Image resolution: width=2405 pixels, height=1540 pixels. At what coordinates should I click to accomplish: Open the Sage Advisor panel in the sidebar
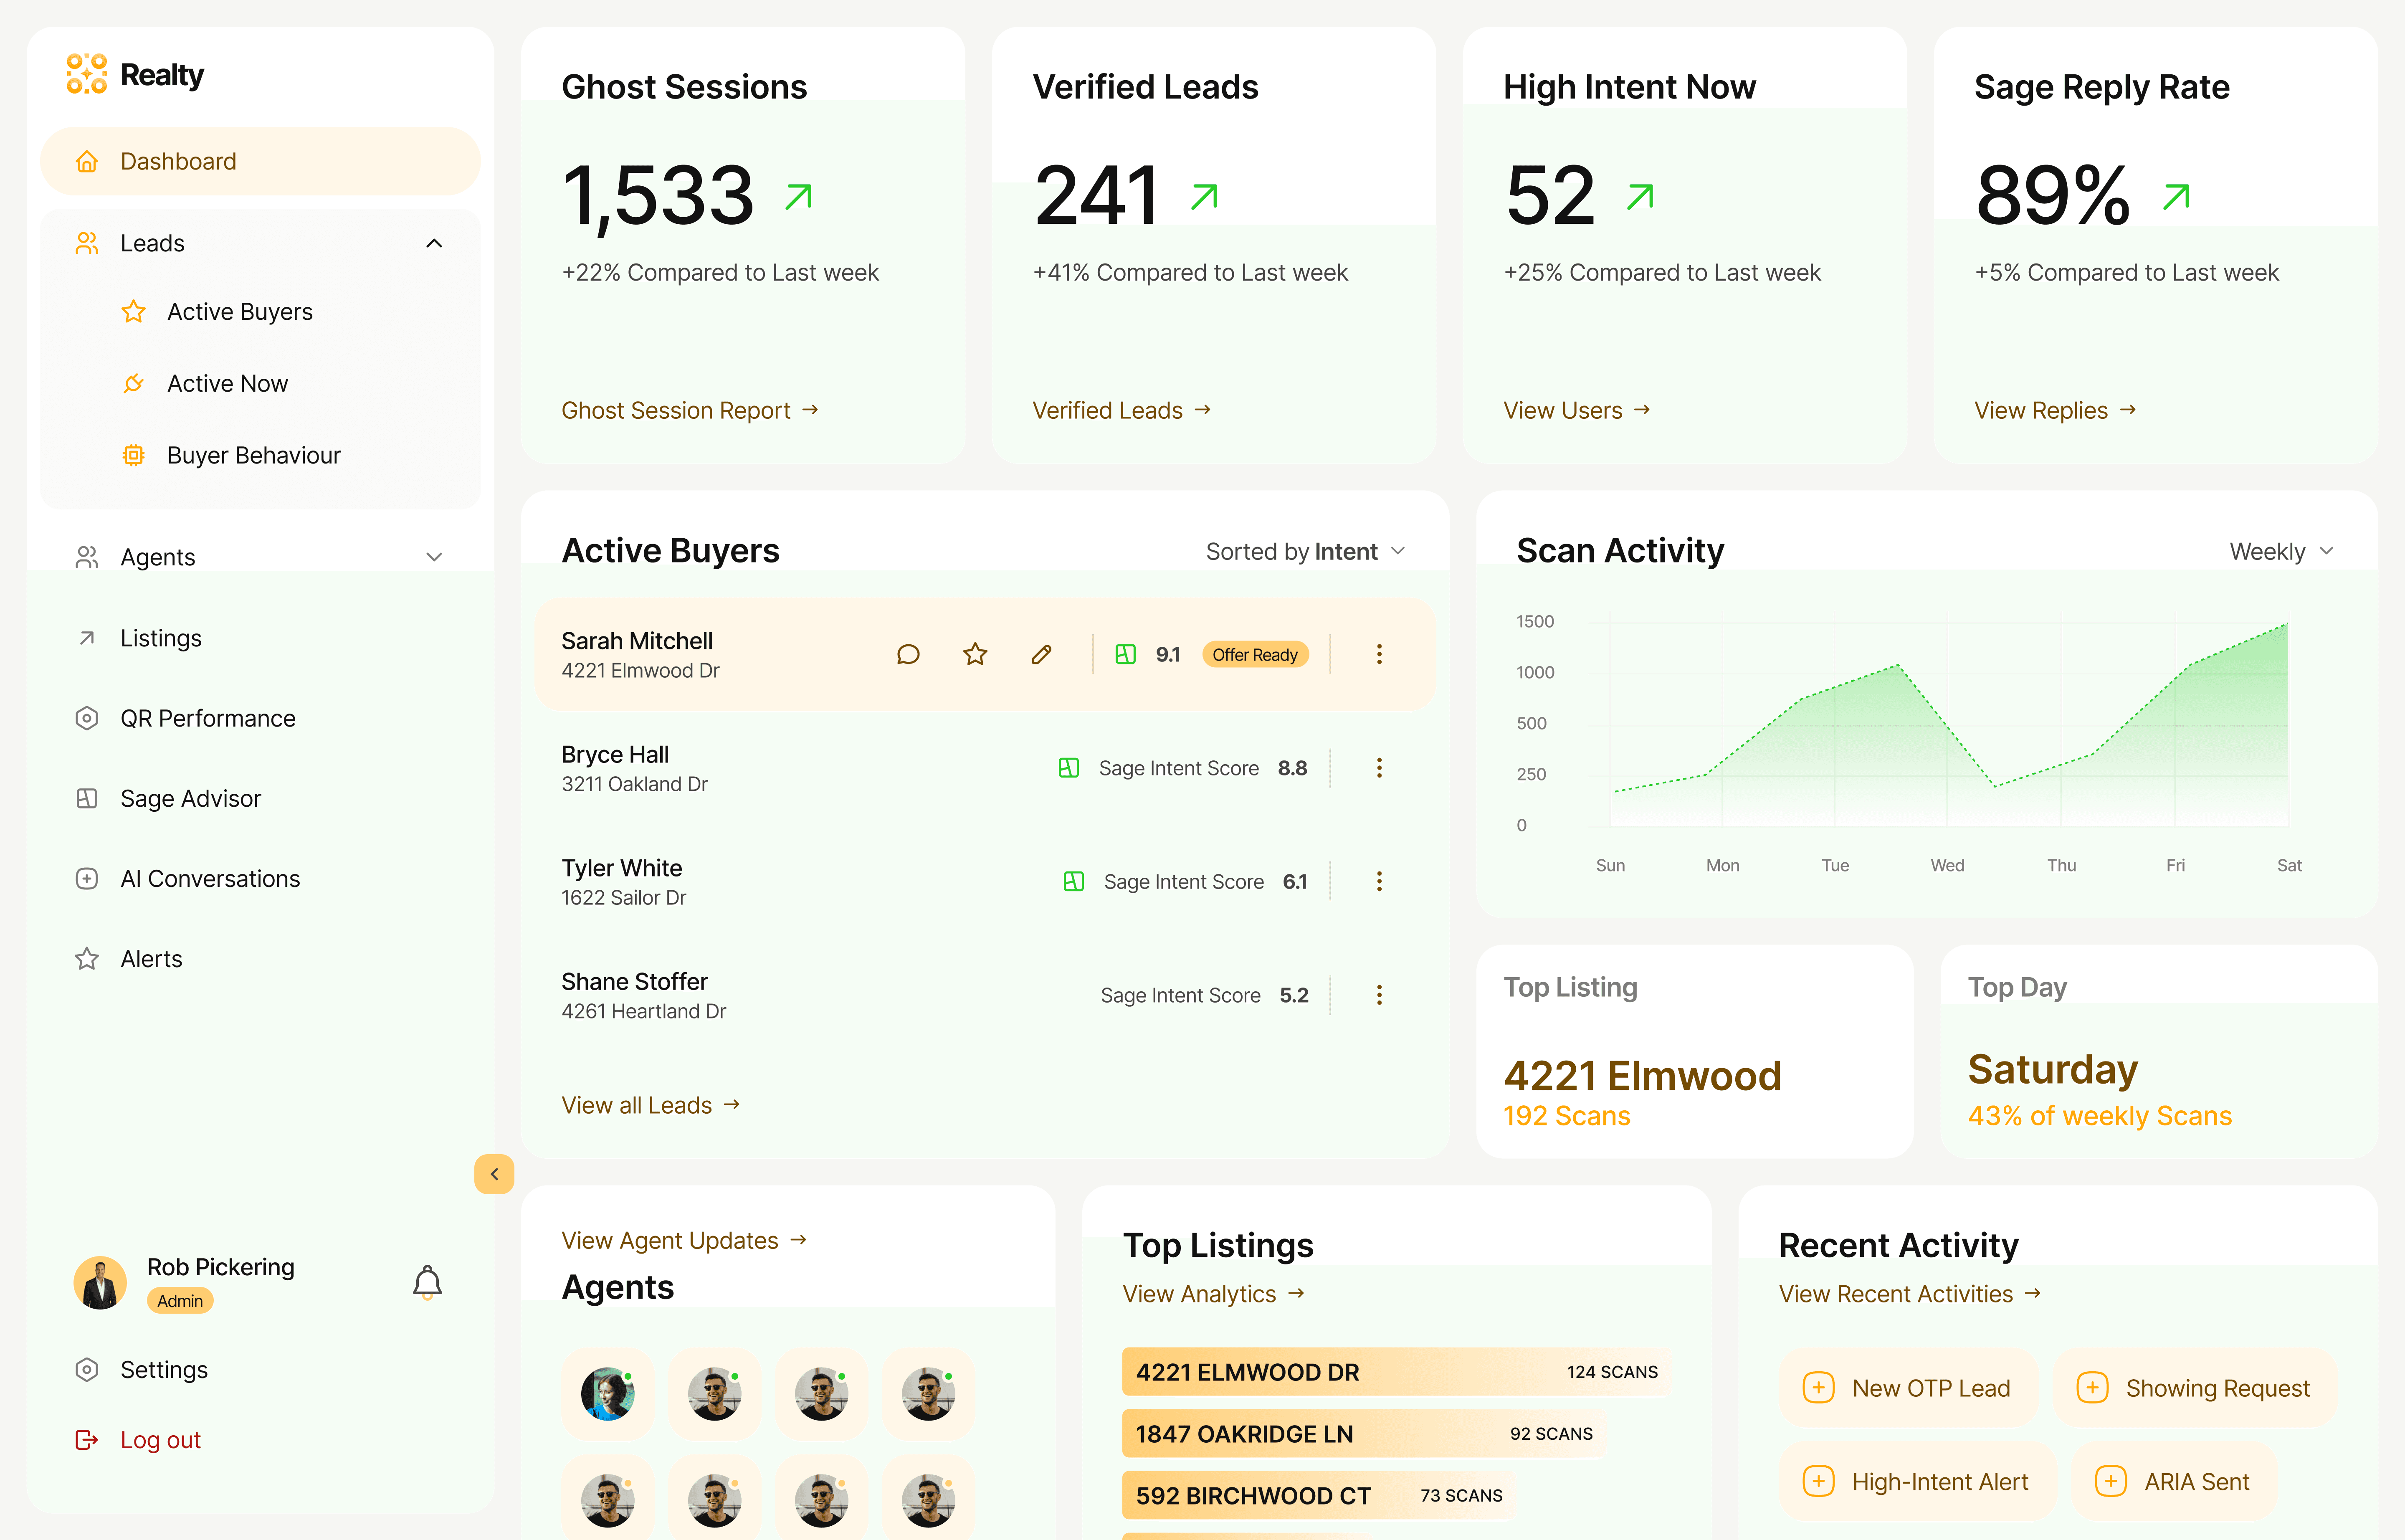point(190,798)
